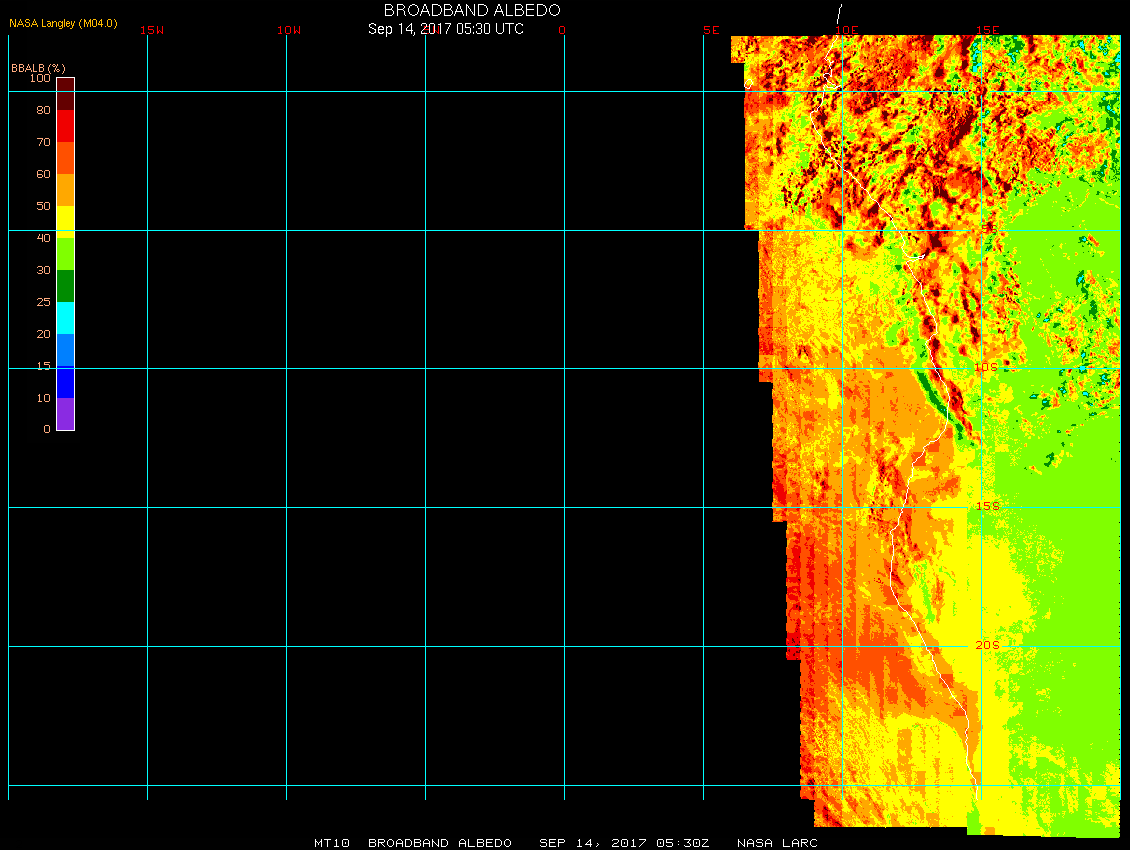Click the purple 0–10% legend swatch
The height and width of the screenshot is (850, 1130).
click(65, 414)
